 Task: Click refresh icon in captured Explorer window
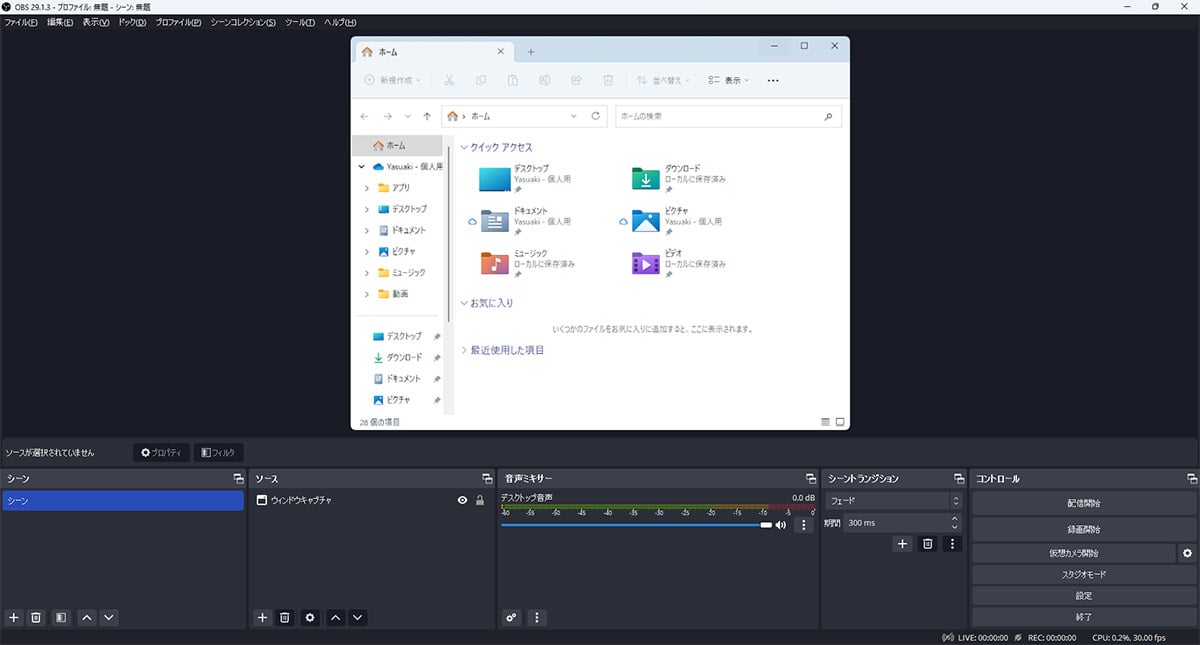(x=596, y=116)
